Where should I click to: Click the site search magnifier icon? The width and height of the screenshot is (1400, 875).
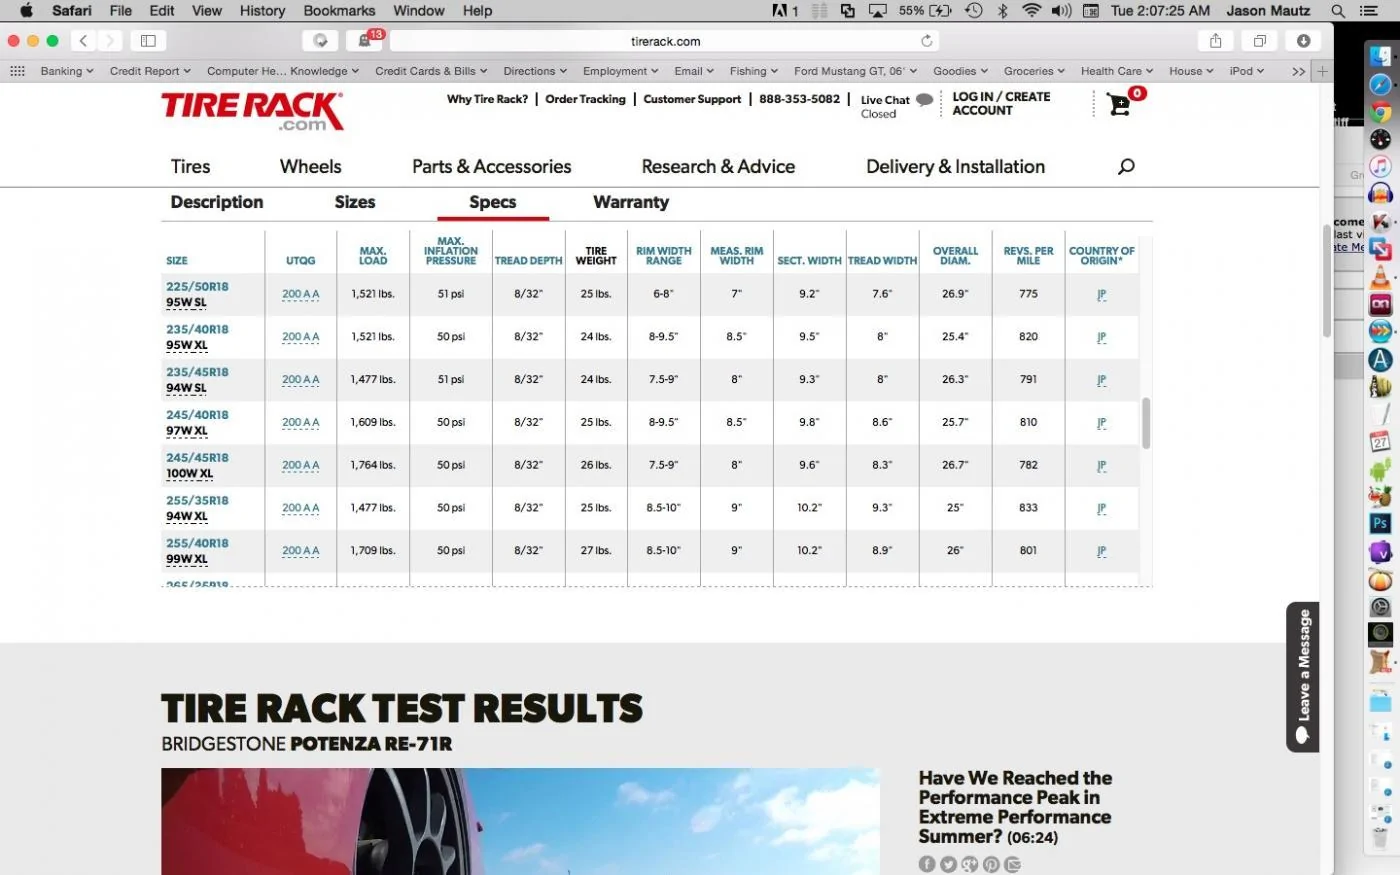coord(1126,166)
